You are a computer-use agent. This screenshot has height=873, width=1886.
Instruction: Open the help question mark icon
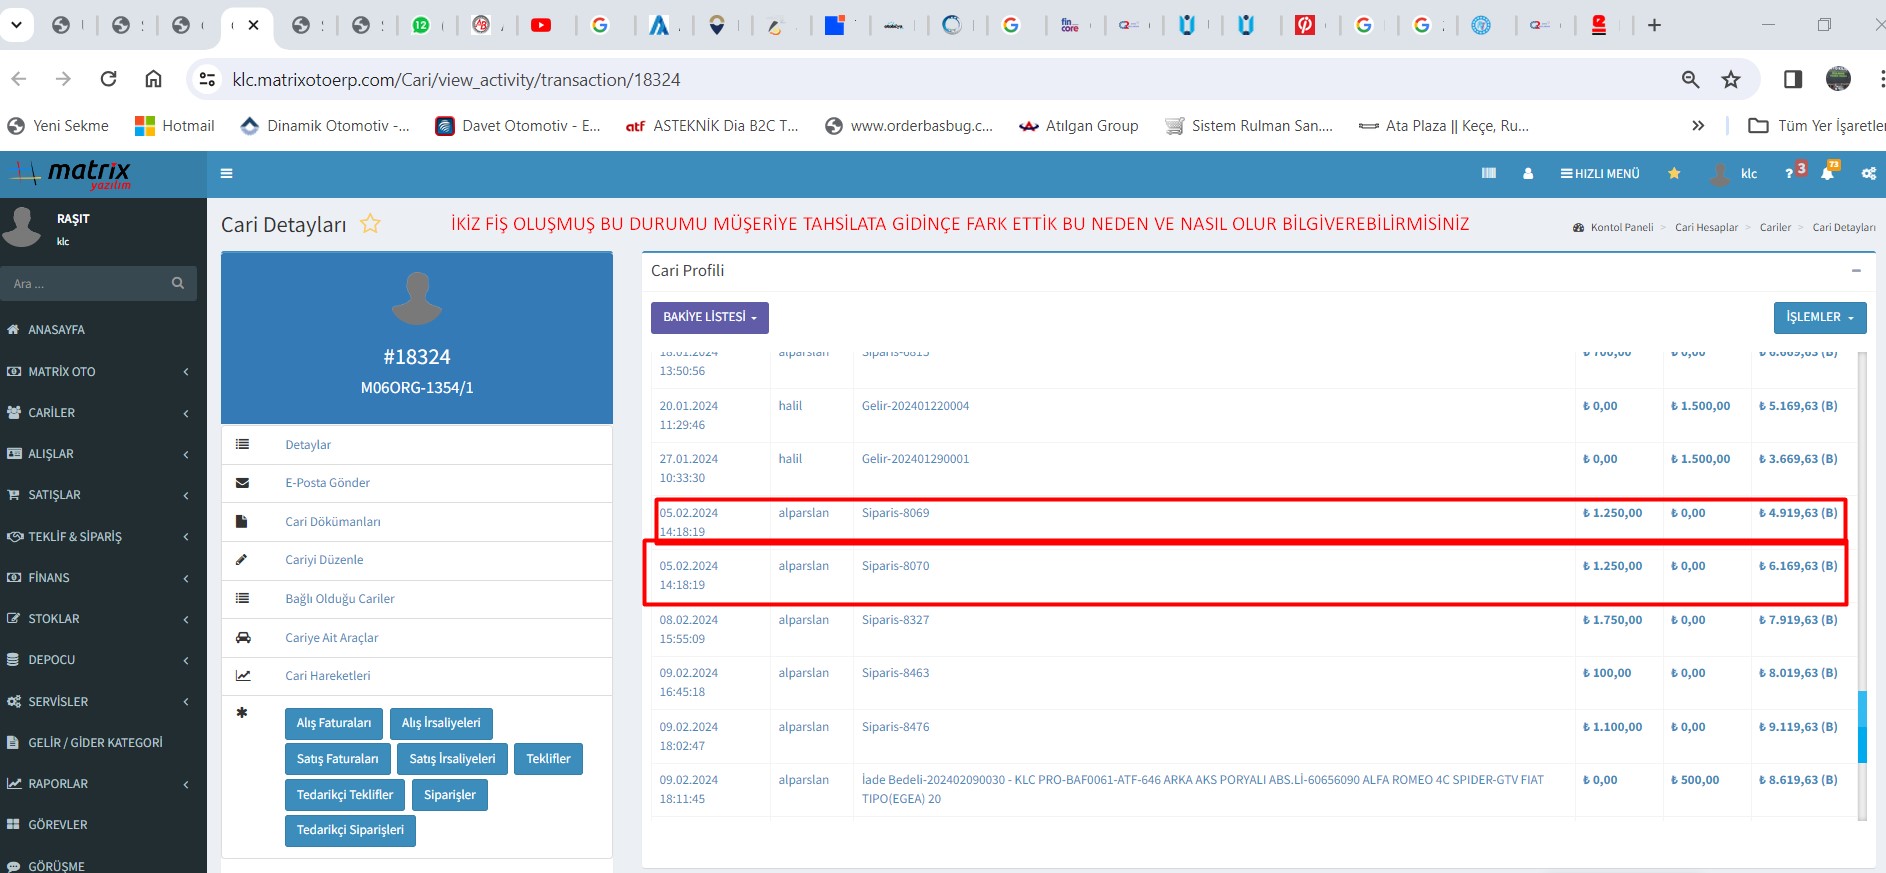tap(1789, 174)
